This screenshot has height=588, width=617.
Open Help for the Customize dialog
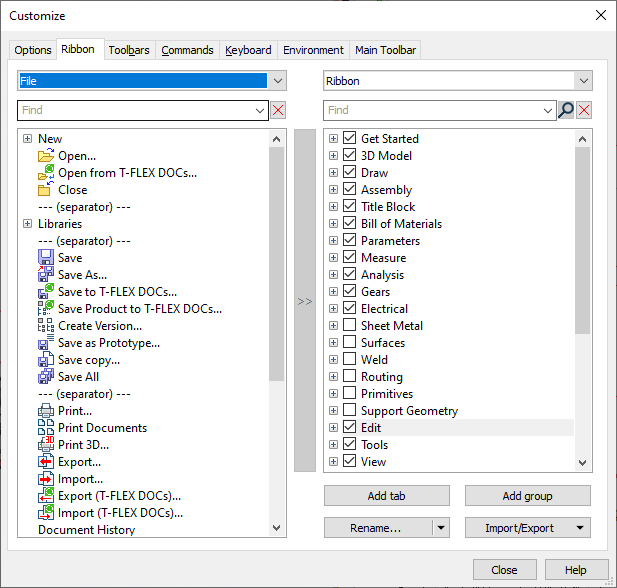576,570
